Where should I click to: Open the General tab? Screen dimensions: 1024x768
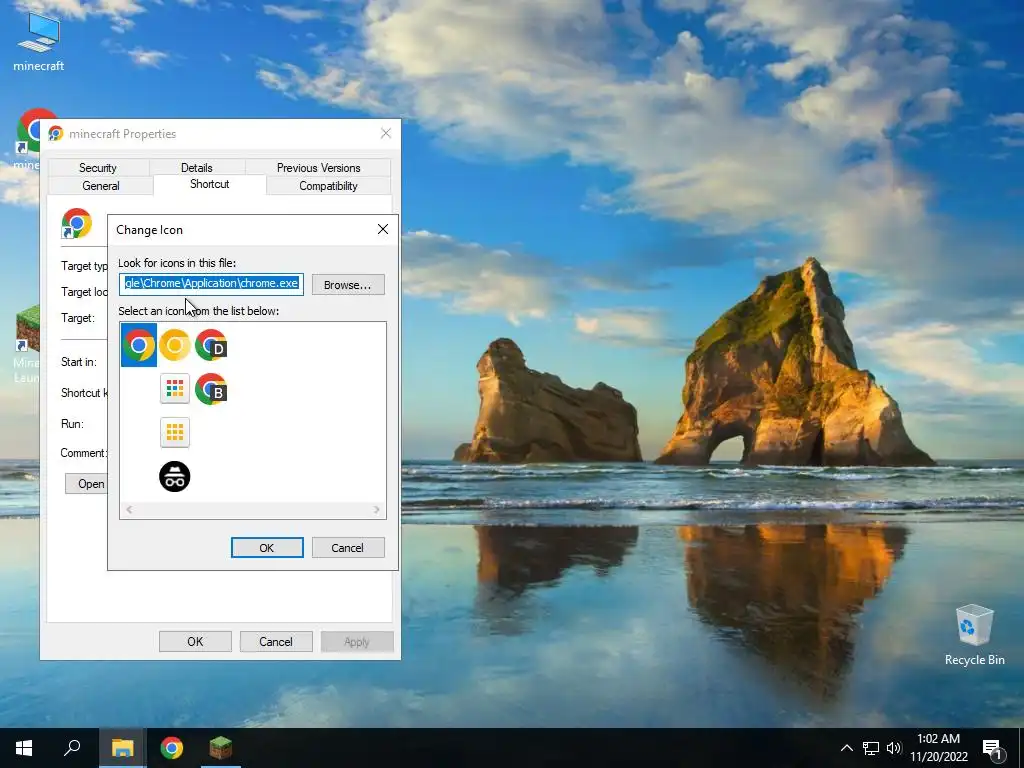pos(101,185)
